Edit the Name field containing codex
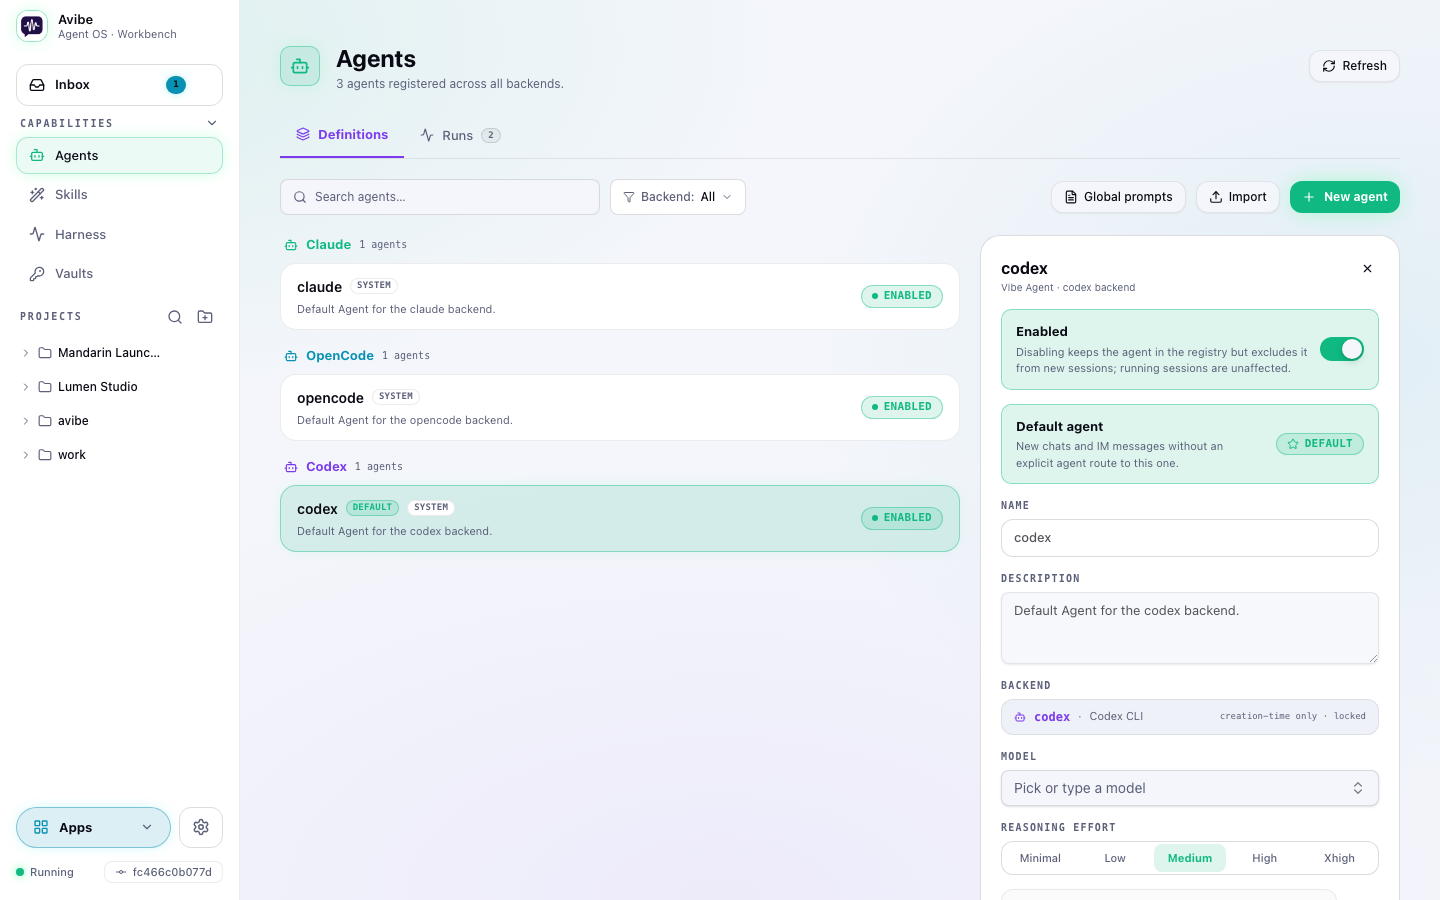The image size is (1440, 900). click(1190, 538)
